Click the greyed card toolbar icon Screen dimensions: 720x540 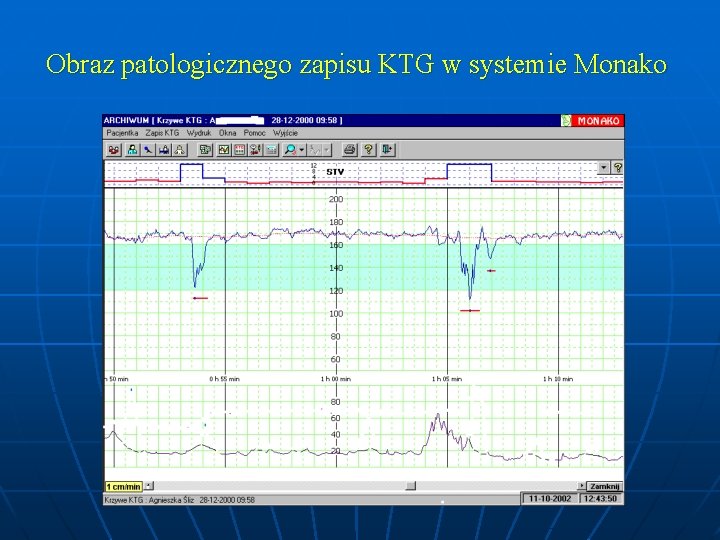pos(271,150)
